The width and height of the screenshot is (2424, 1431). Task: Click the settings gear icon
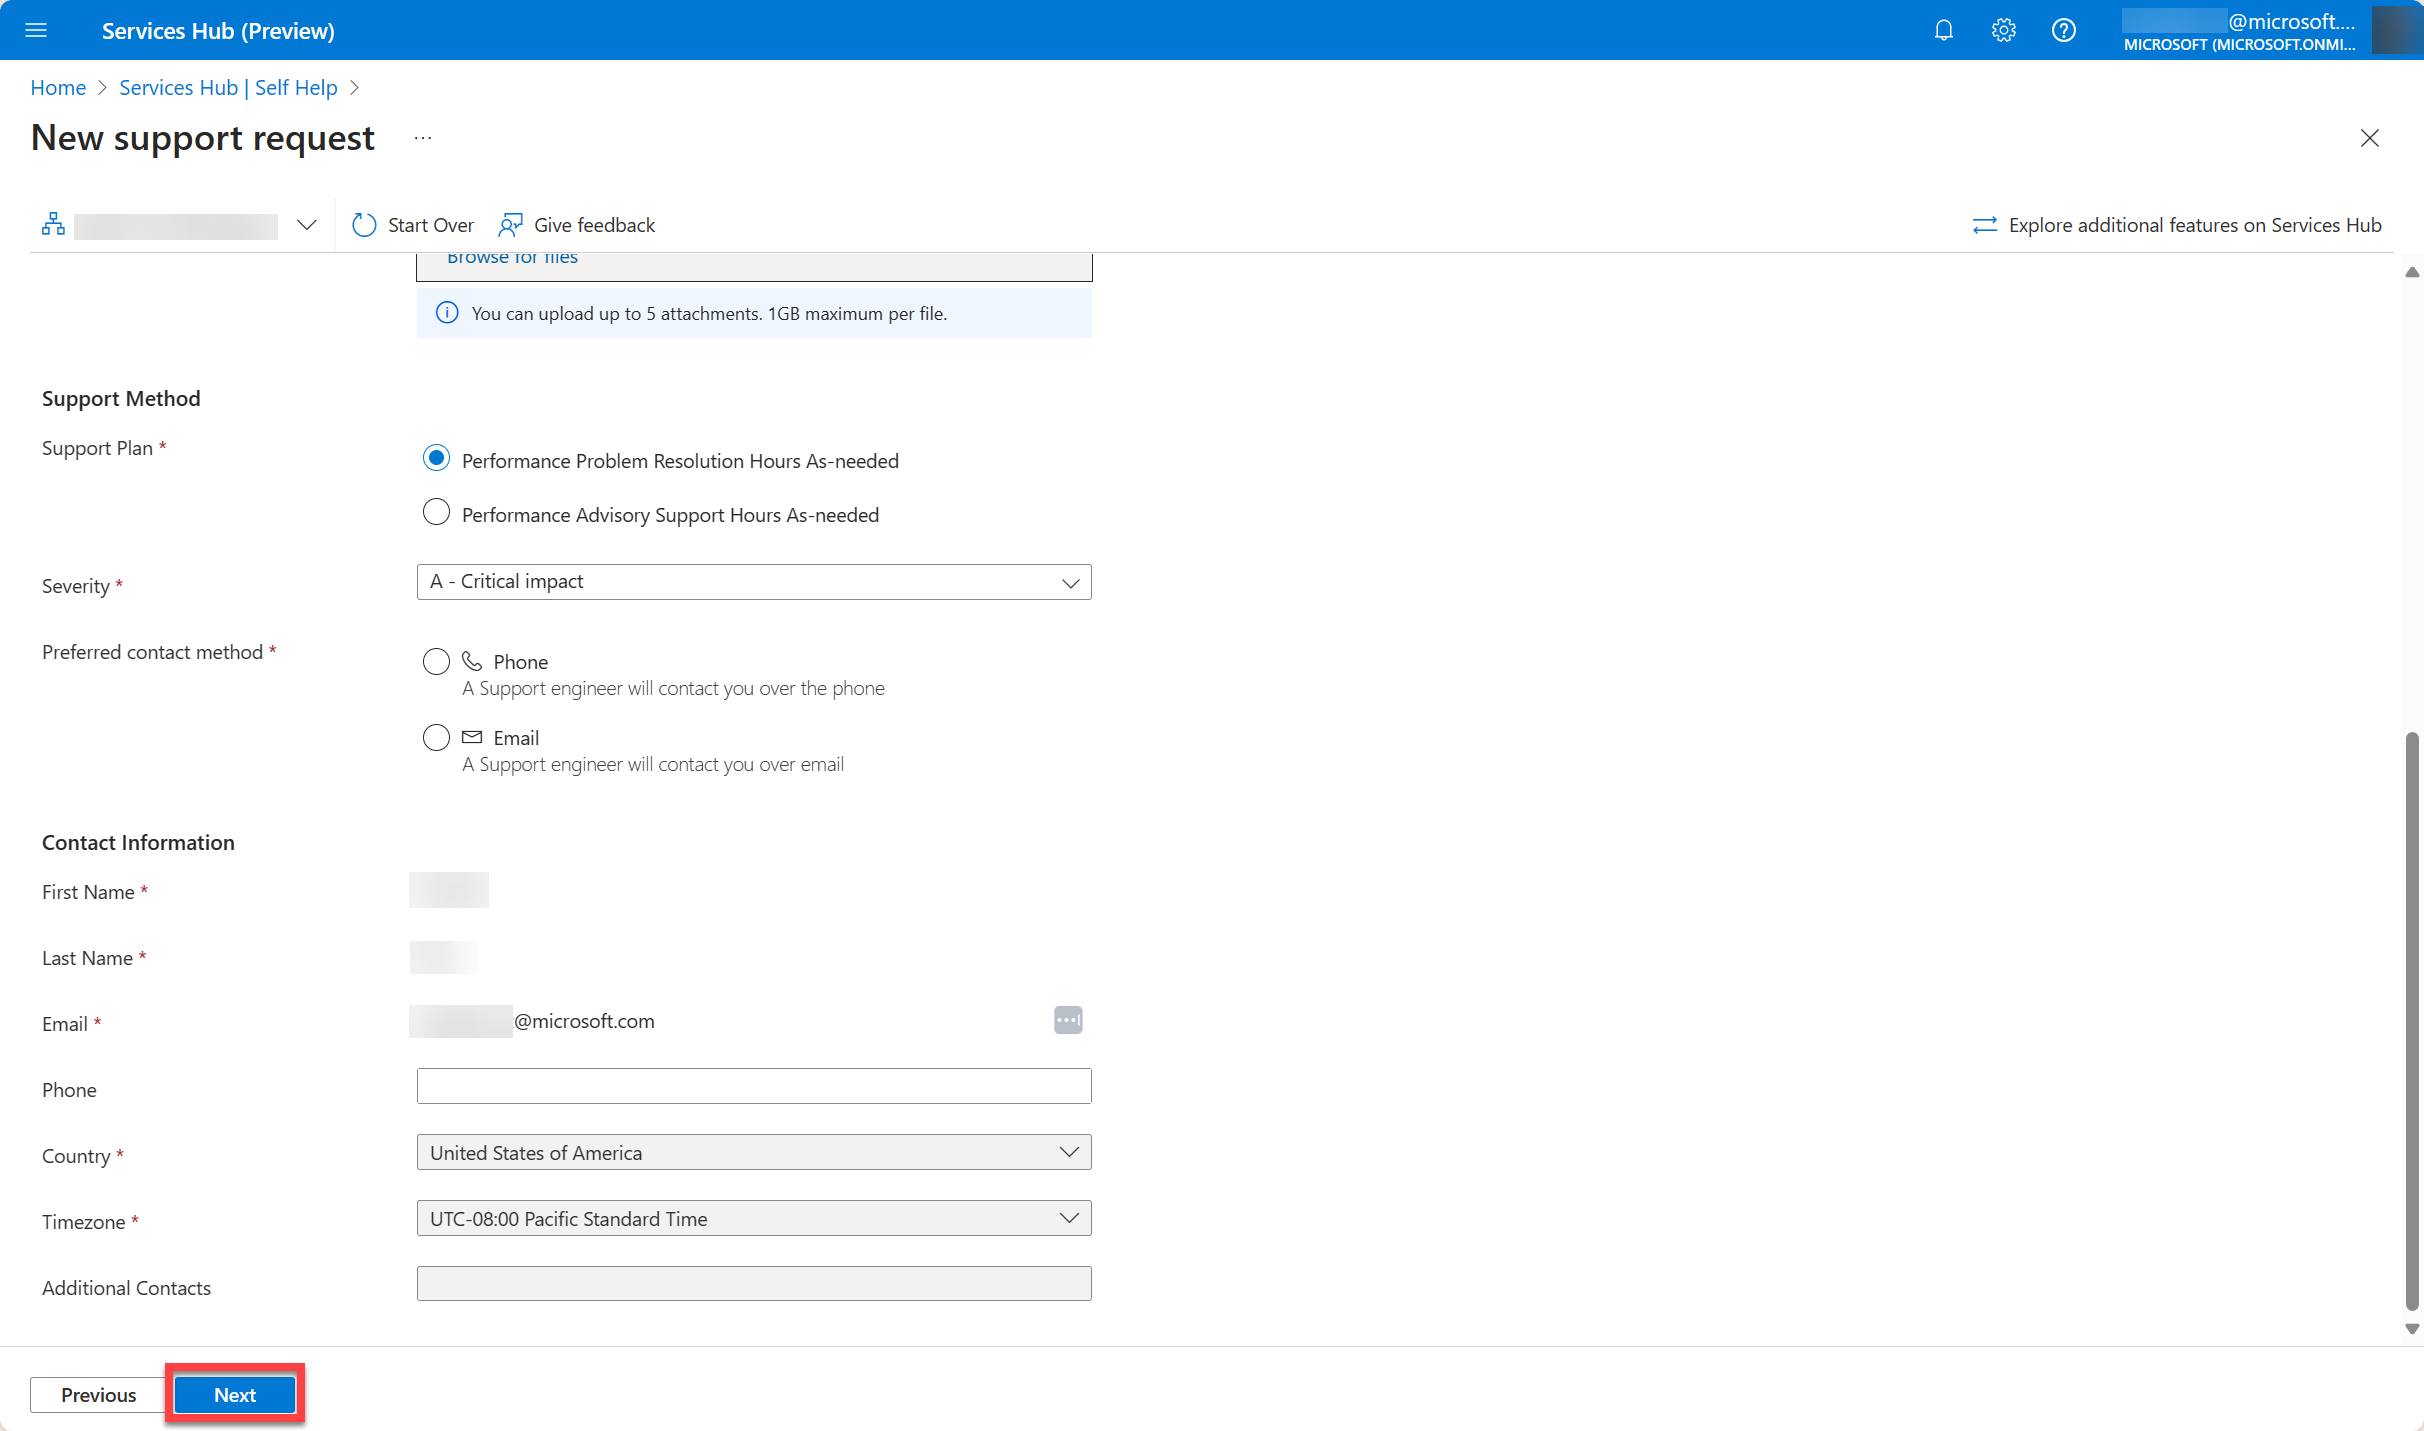point(2002,29)
